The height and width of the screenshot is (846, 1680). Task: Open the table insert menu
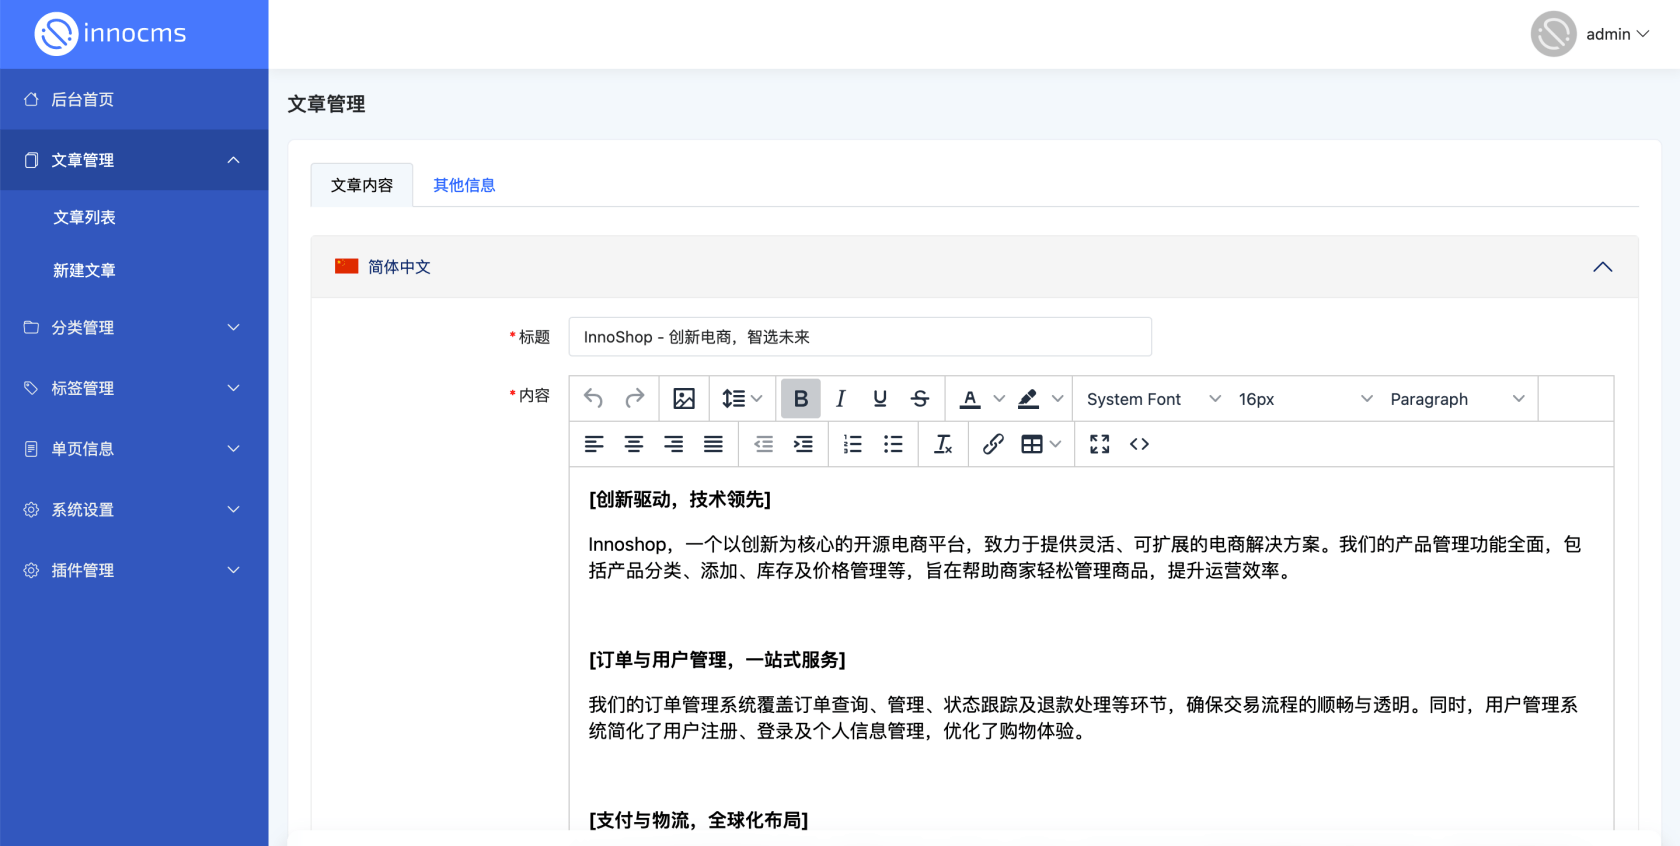click(x=1041, y=444)
